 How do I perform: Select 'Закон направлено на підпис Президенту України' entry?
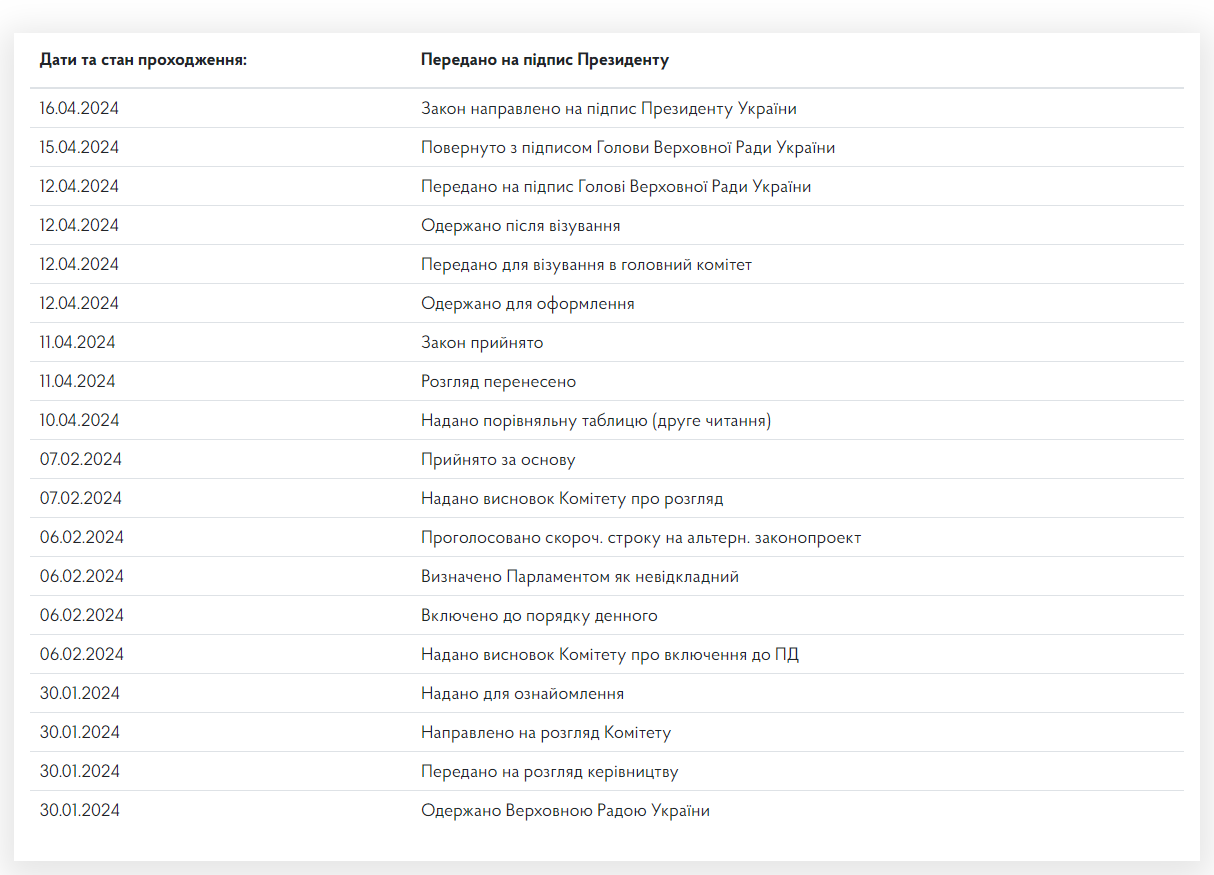point(608,109)
